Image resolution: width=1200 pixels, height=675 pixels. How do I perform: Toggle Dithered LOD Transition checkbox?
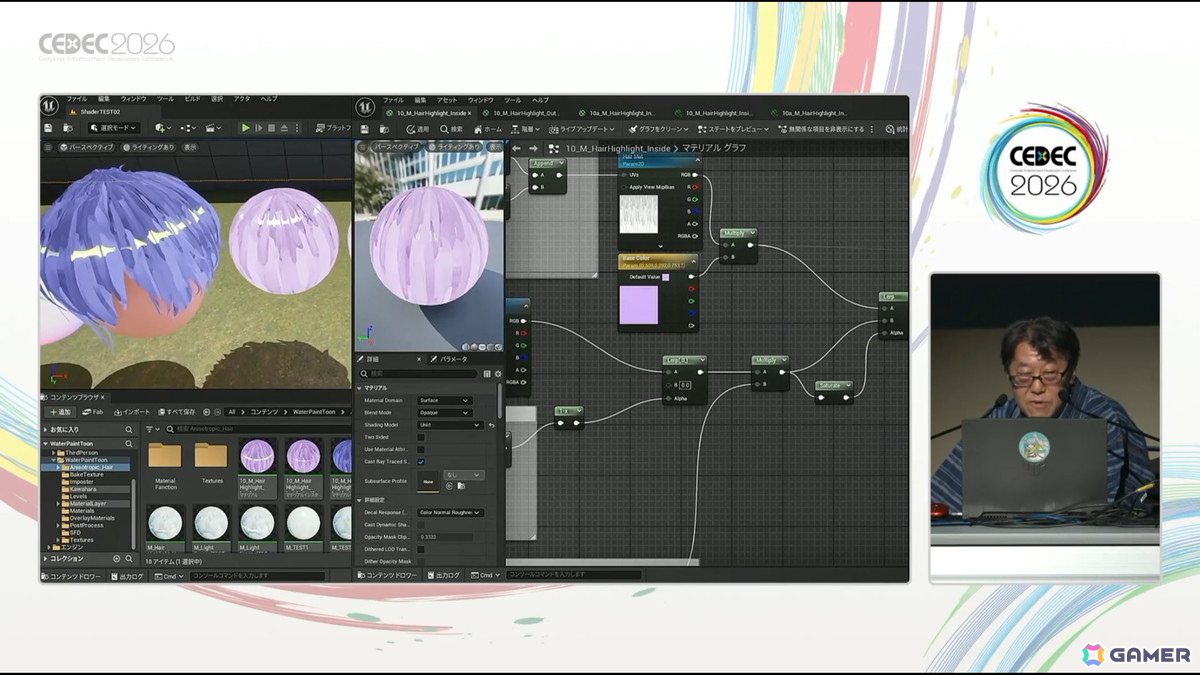pos(421,549)
